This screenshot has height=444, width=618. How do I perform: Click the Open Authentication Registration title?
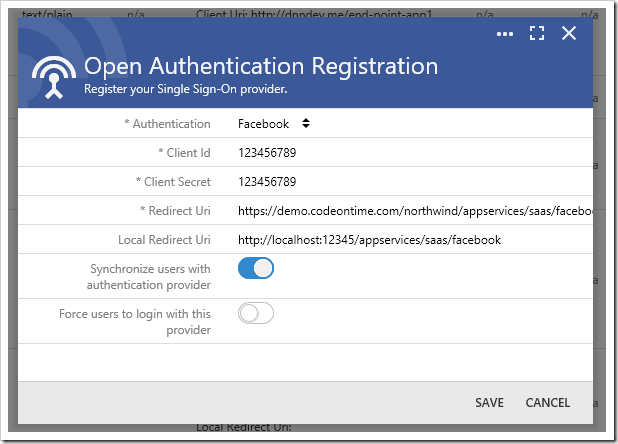[261, 66]
